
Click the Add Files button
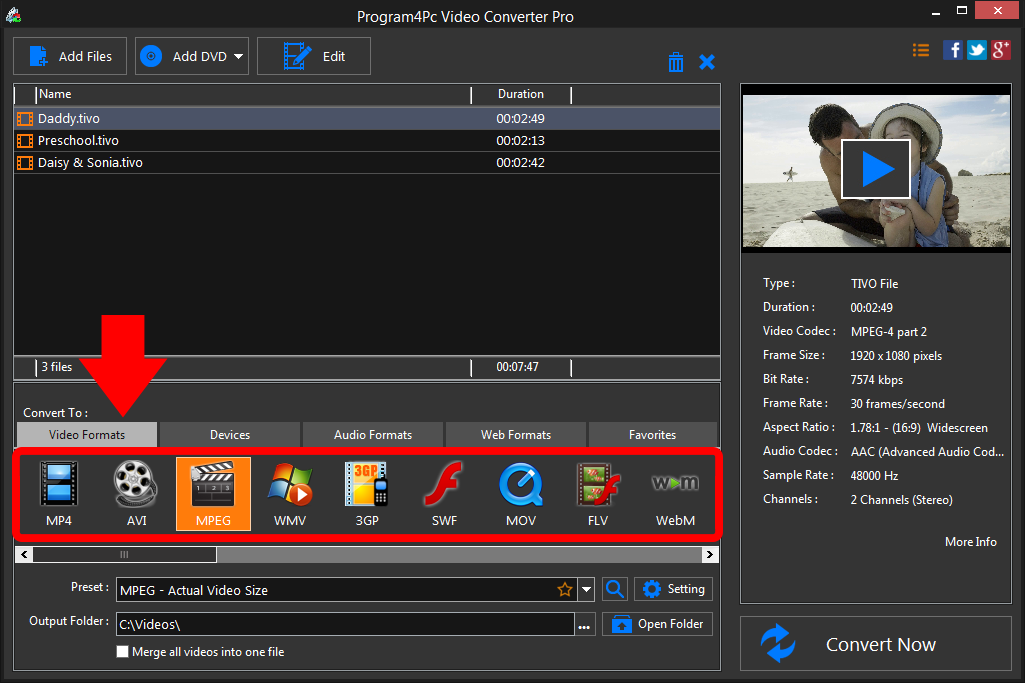[x=70, y=56]
